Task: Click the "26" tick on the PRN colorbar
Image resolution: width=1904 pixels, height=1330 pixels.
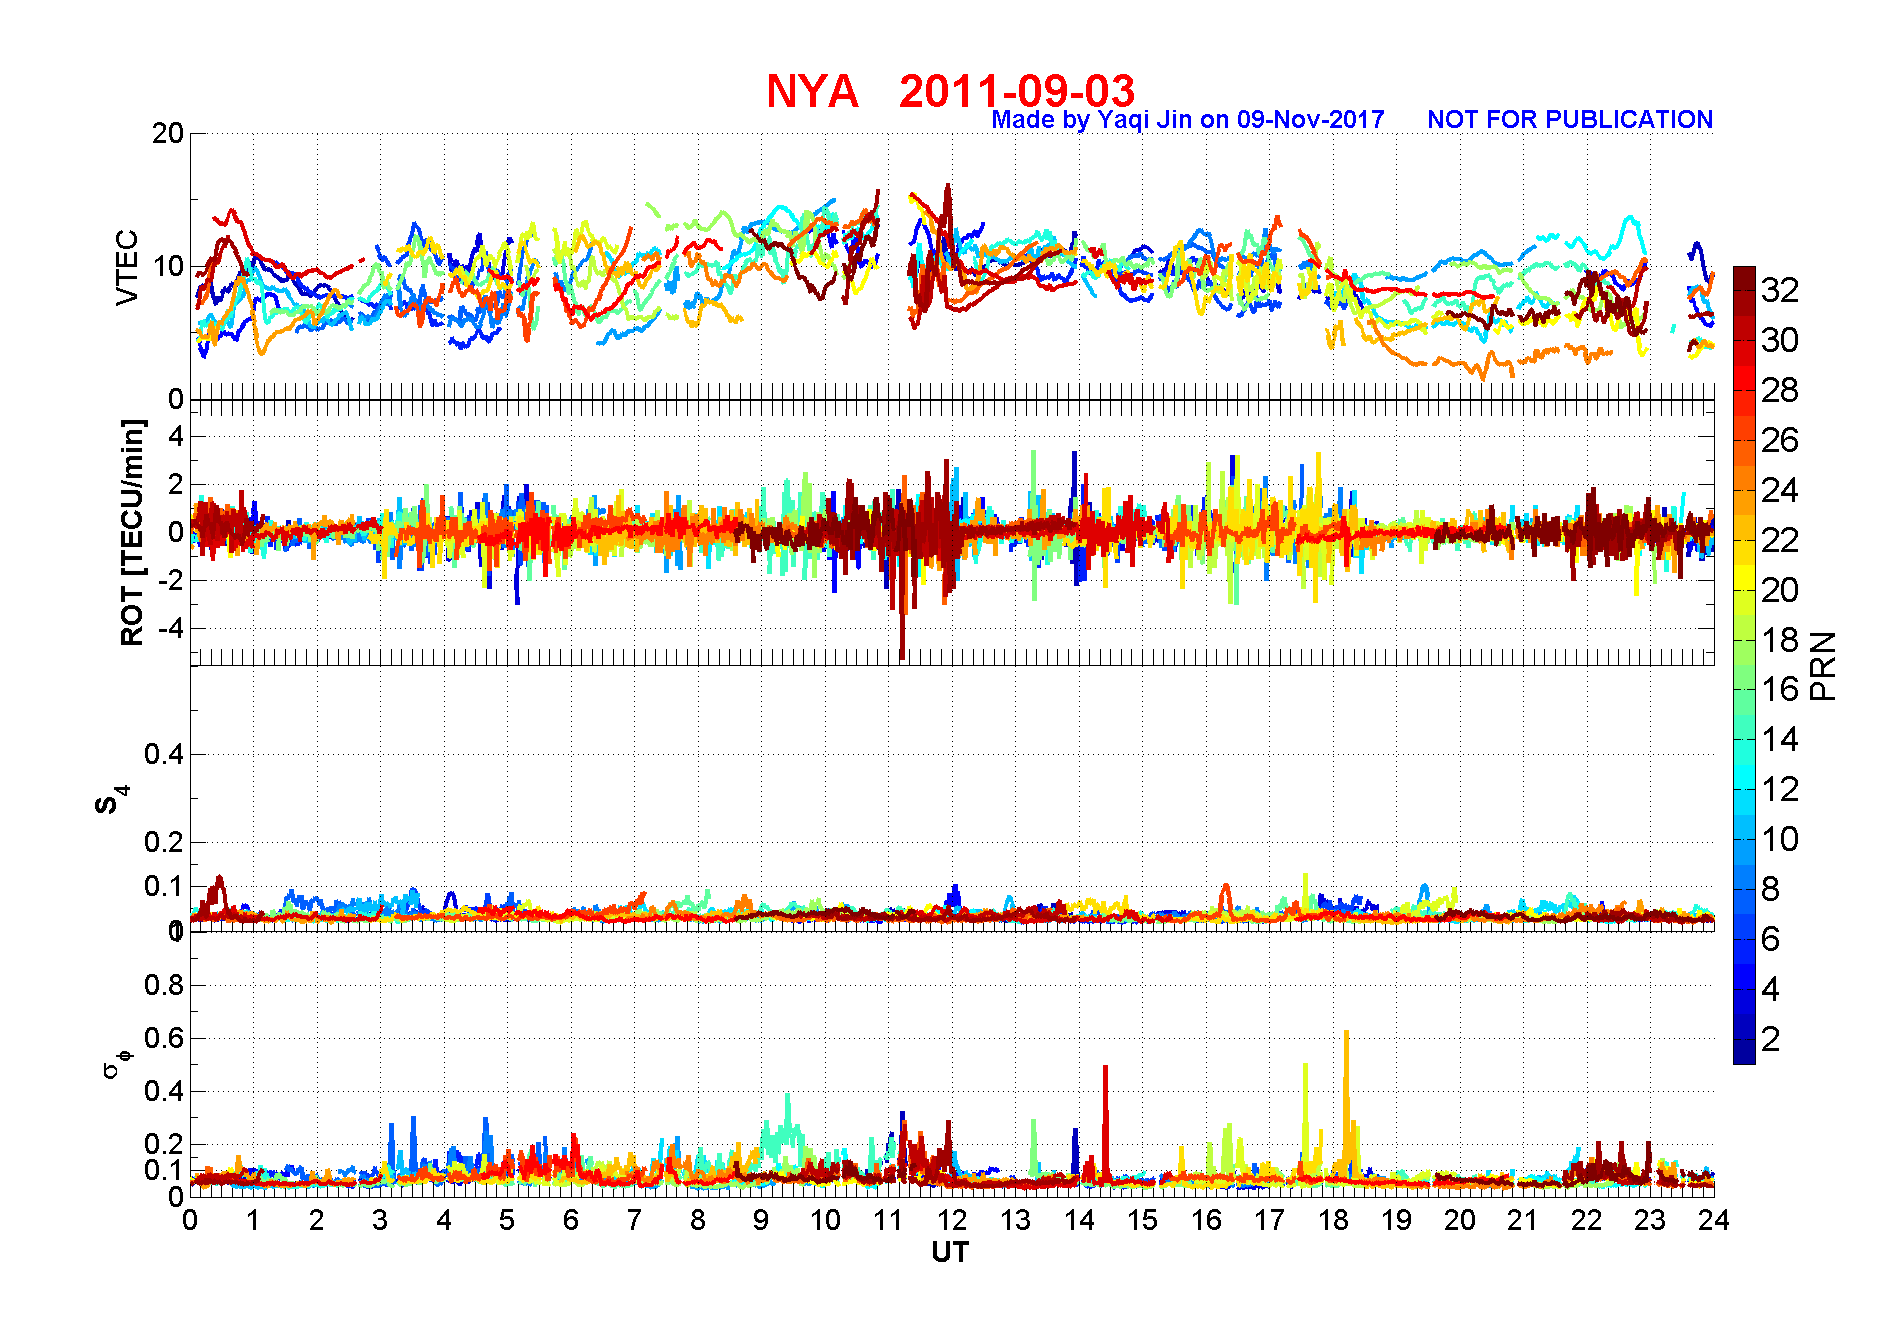Action: (1780, 440)
